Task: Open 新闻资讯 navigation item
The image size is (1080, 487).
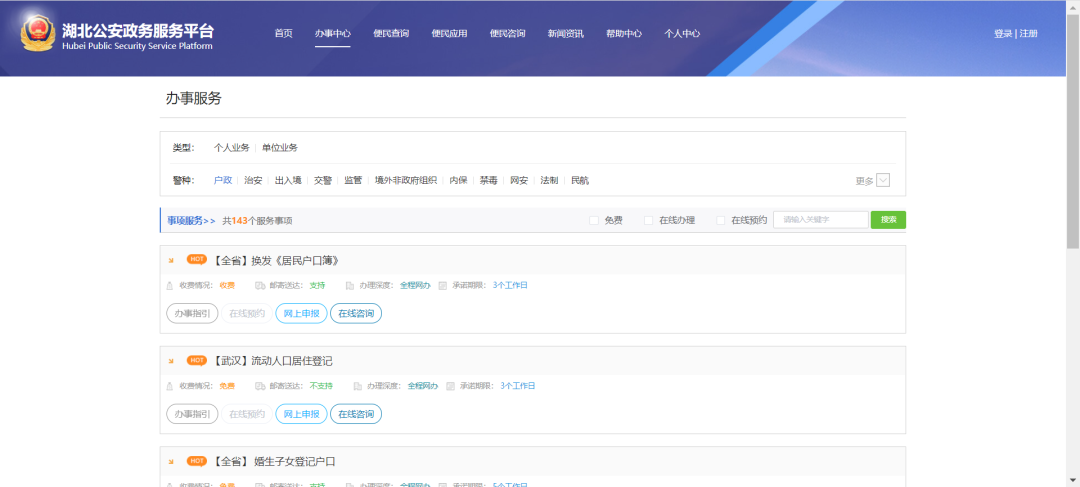Action: (x=565, y=34)
